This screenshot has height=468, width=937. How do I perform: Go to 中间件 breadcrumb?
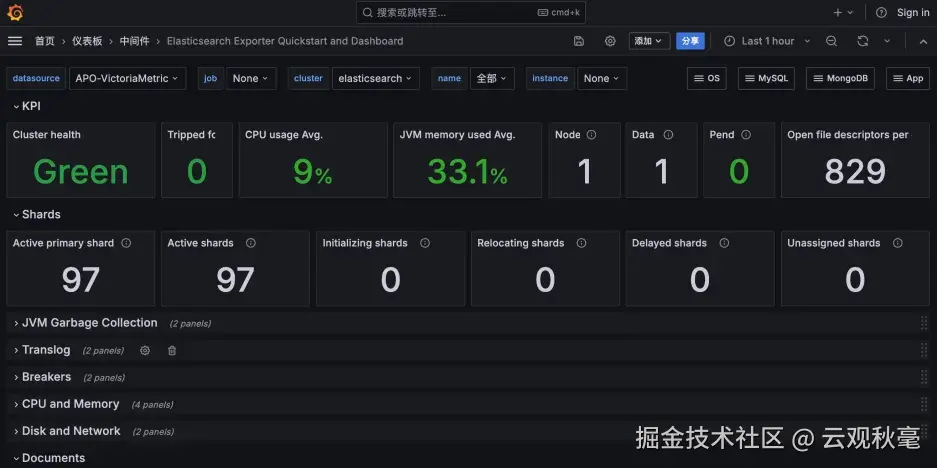point(134,41)
